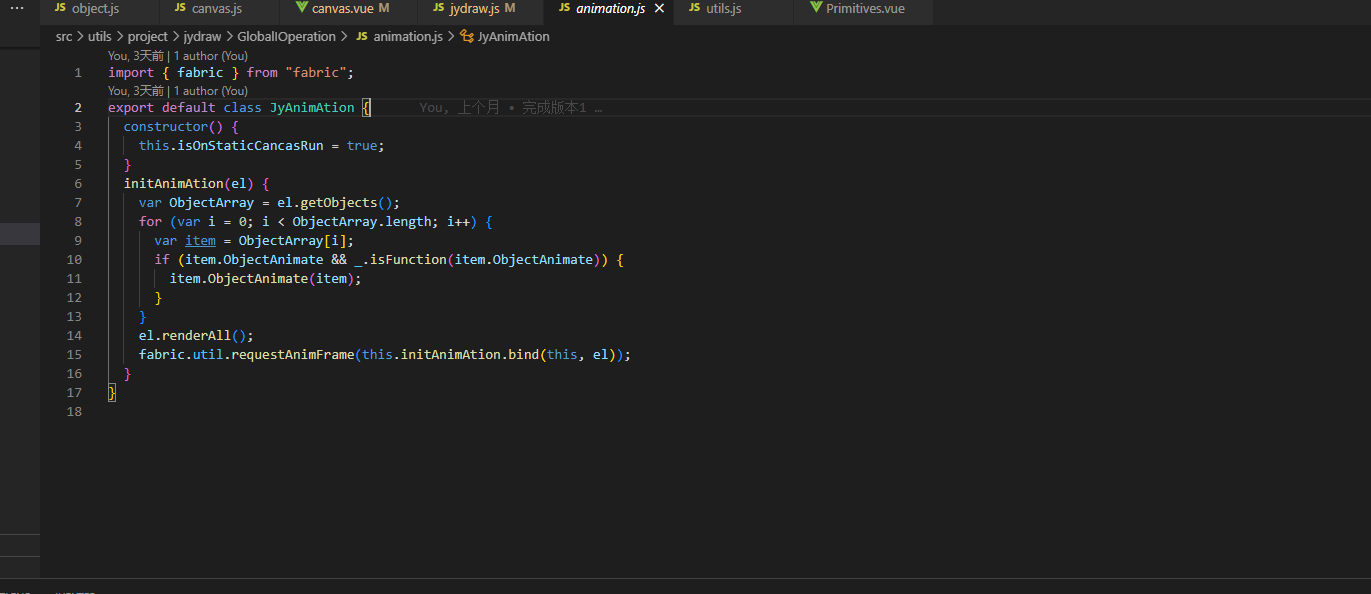Click the JS icon on utils.js tab
Screen dimensions: 1371x594
point(694,8)
